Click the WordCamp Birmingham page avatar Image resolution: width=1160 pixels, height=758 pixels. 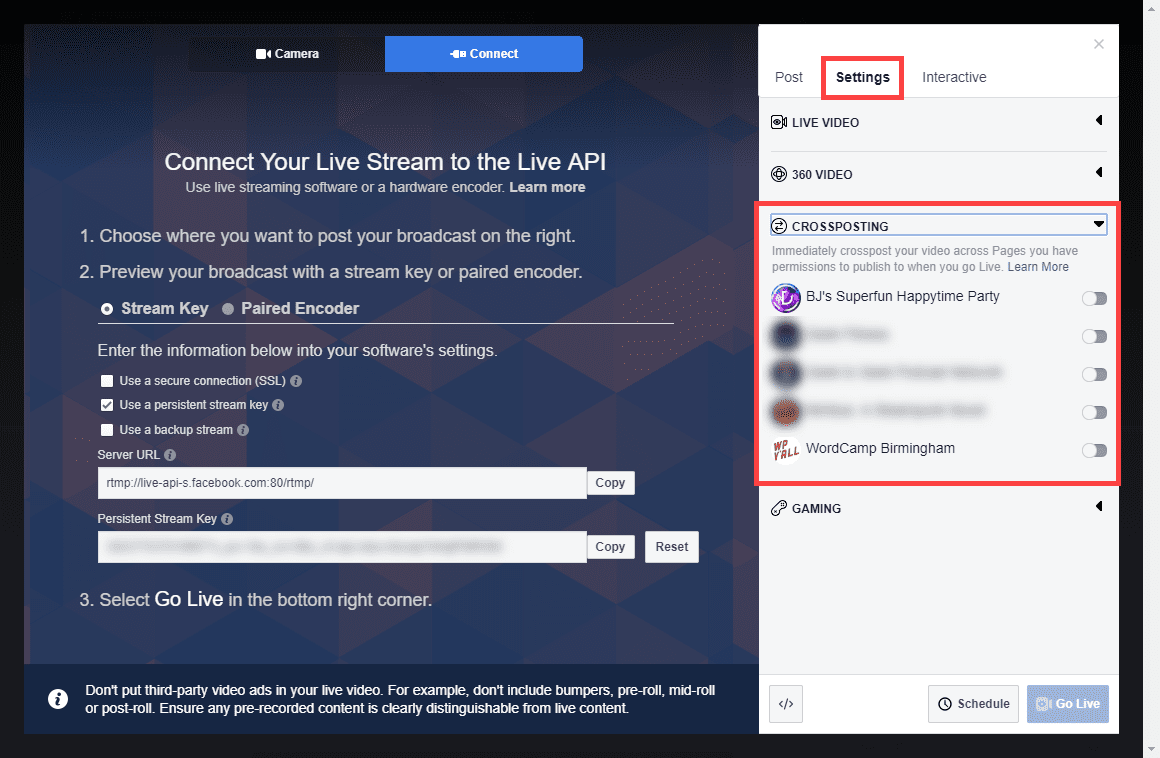[786, 449]
